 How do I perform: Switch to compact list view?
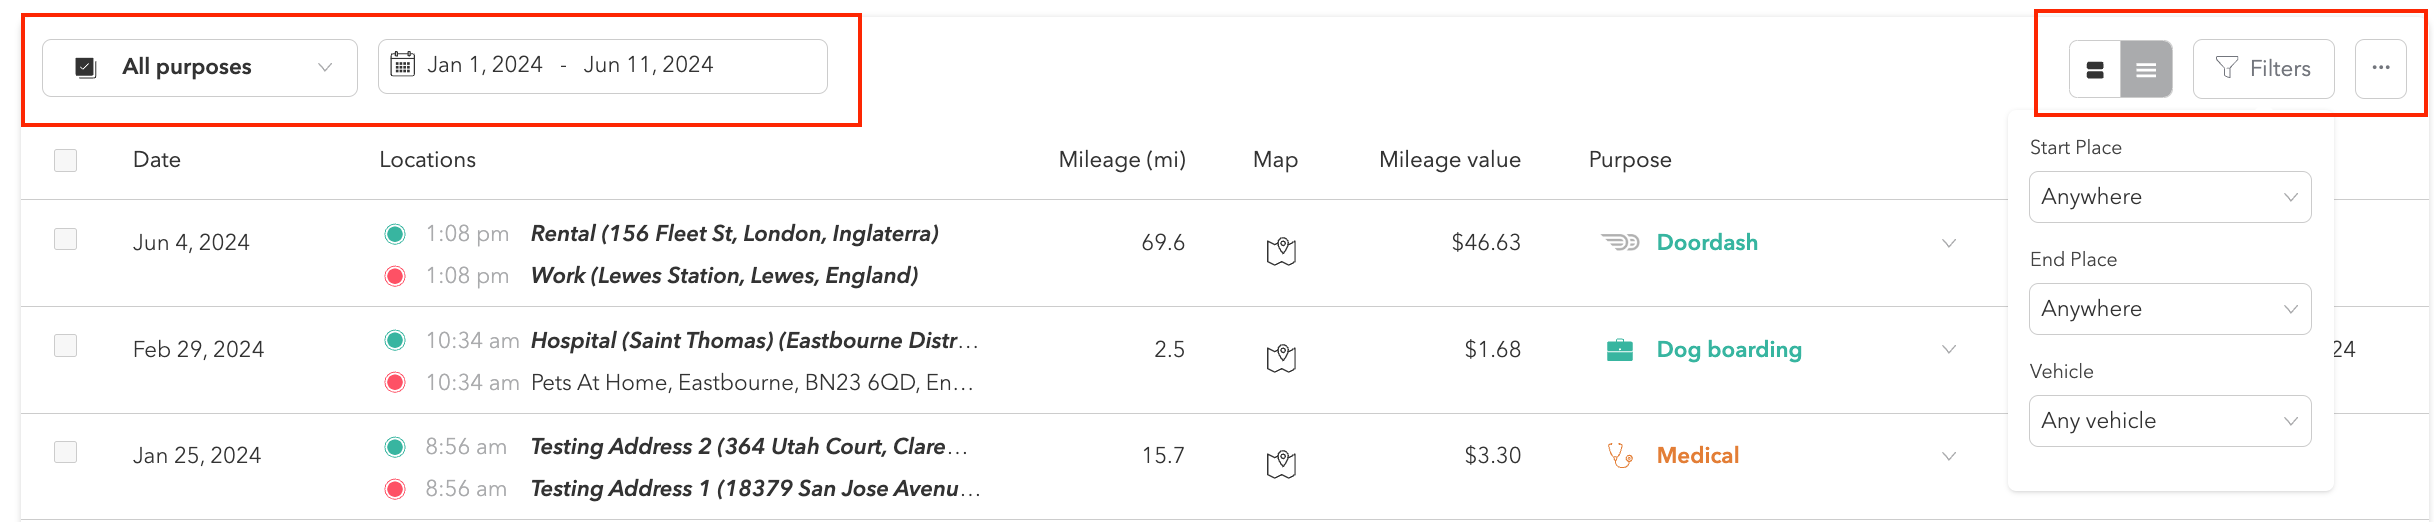click(x=2146, y=69)
